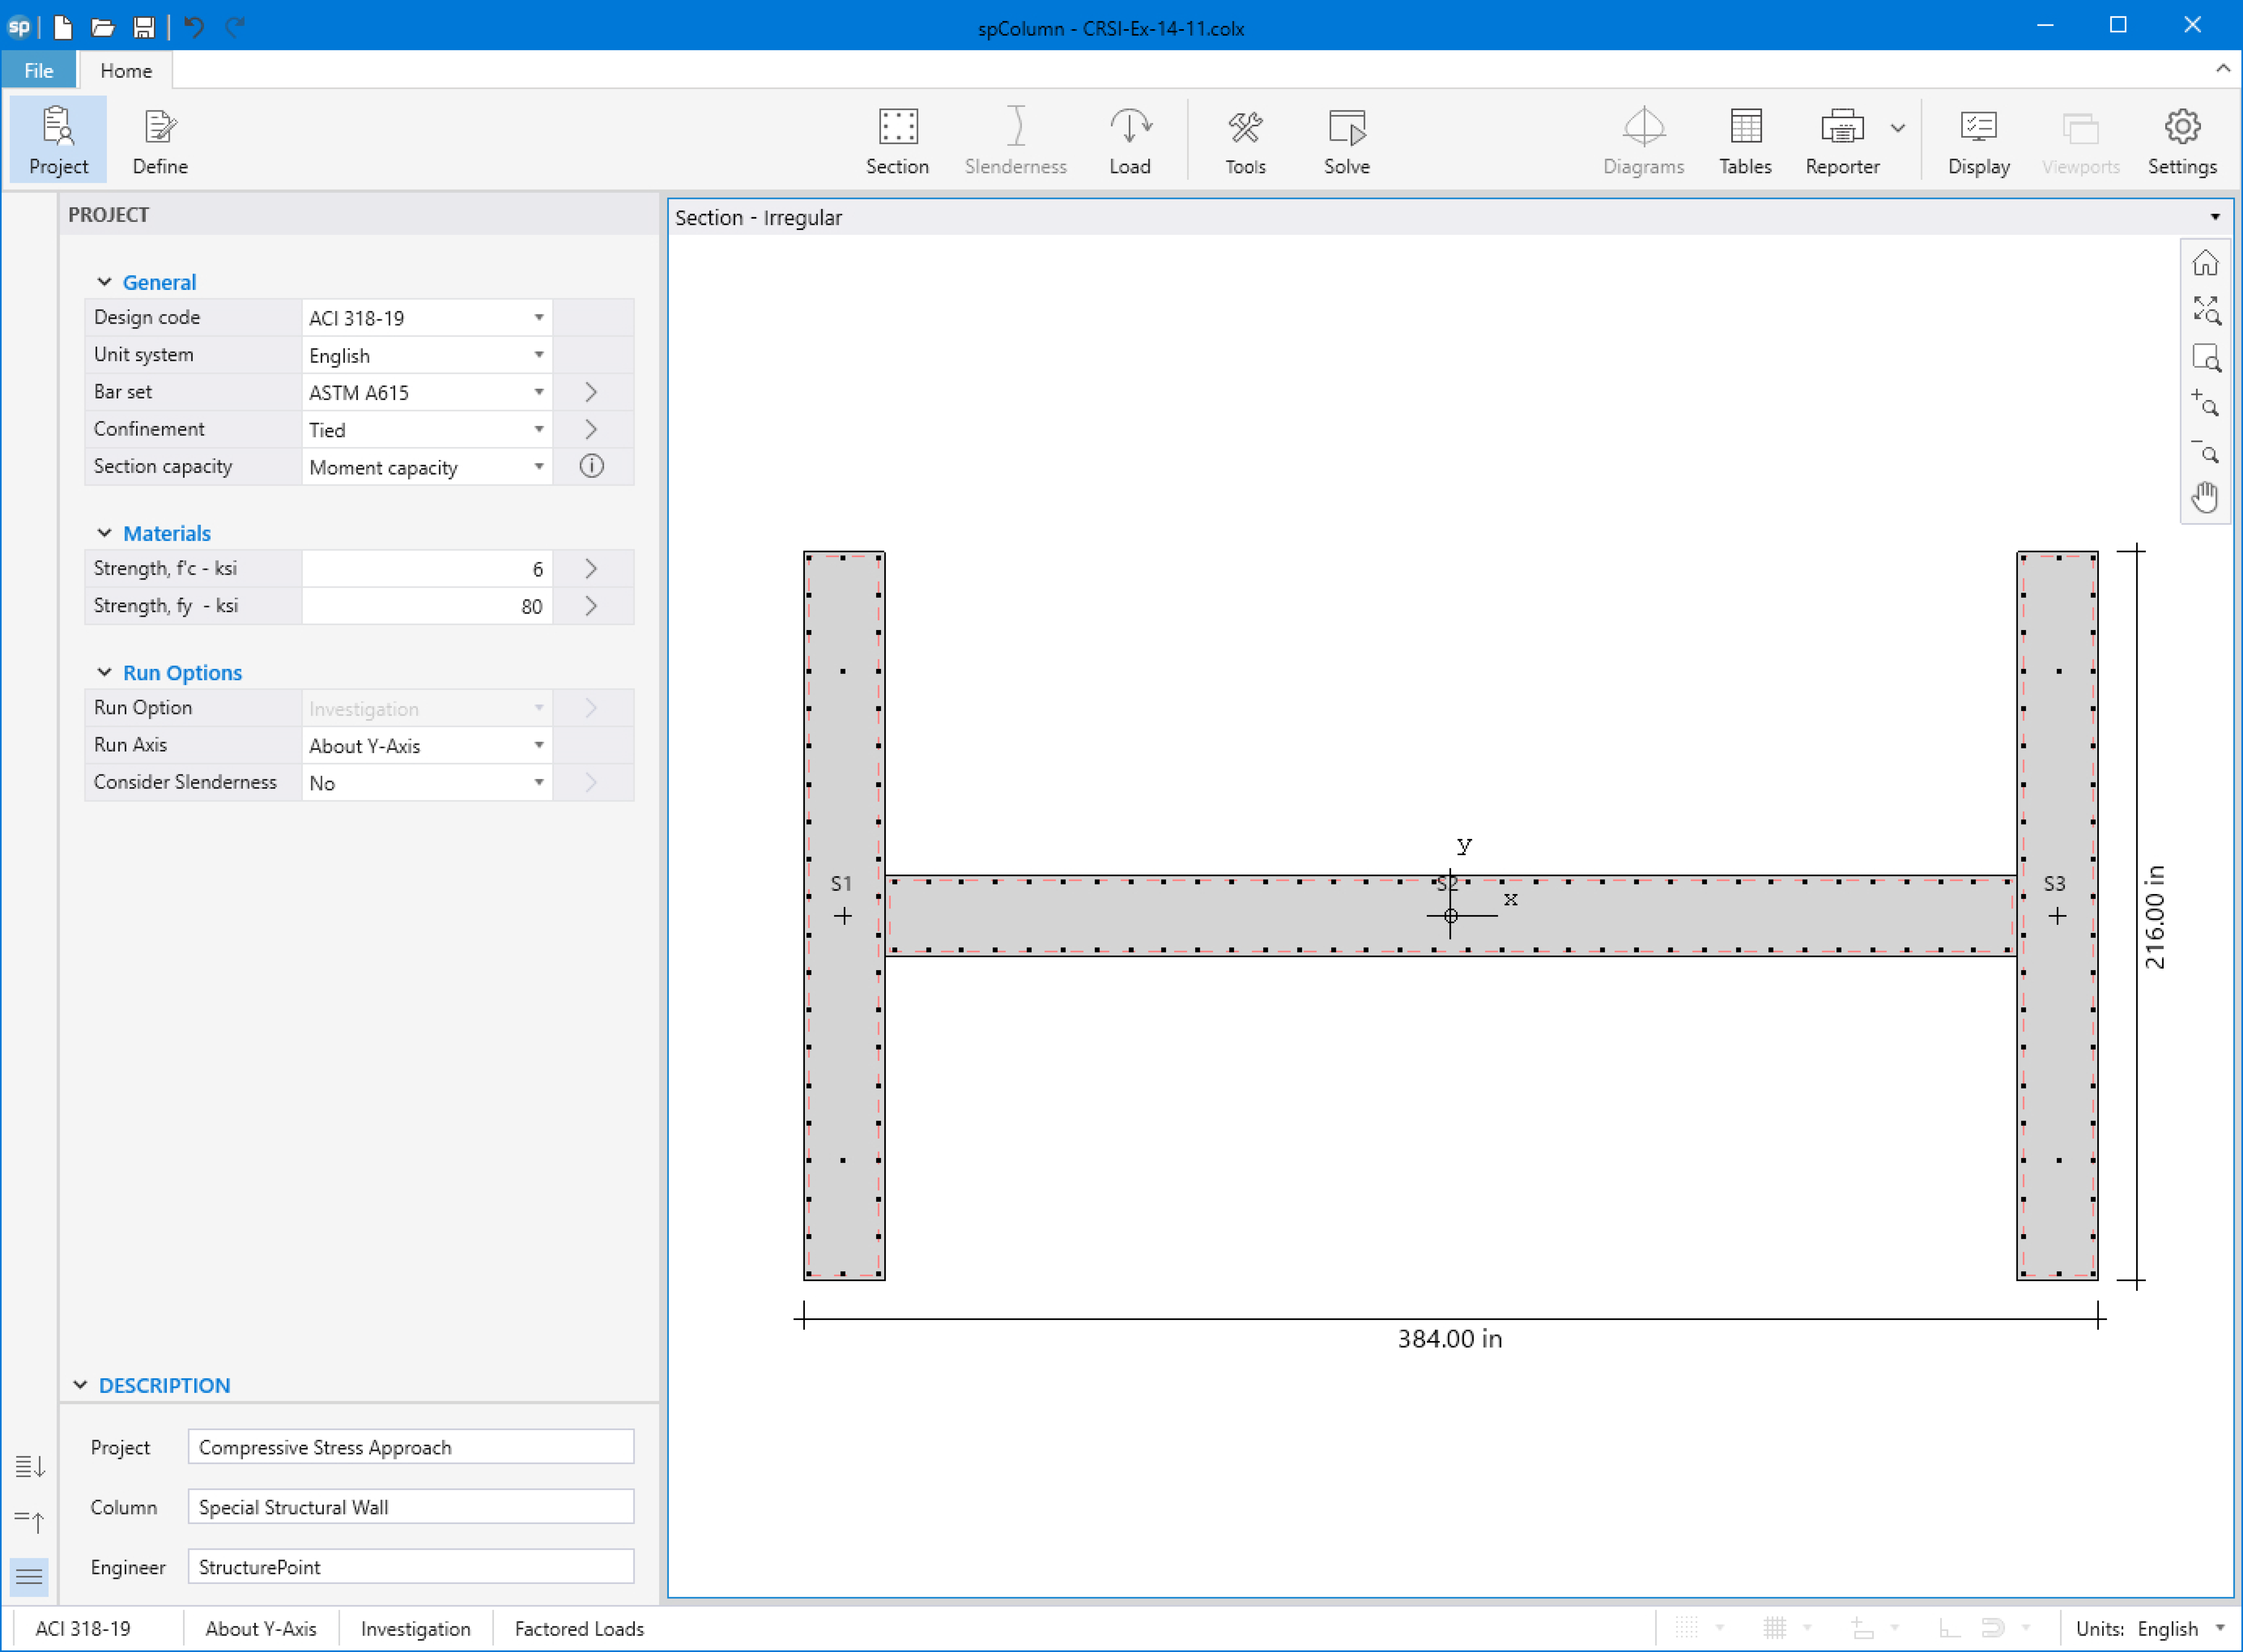Open the Section capacity dropdown
Viewport: 2243px width, 1652px height.
click(427, 467)
